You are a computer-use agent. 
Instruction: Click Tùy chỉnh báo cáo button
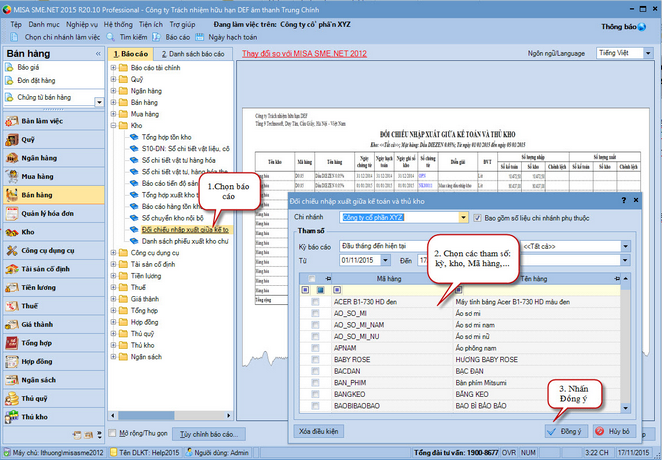209,434
